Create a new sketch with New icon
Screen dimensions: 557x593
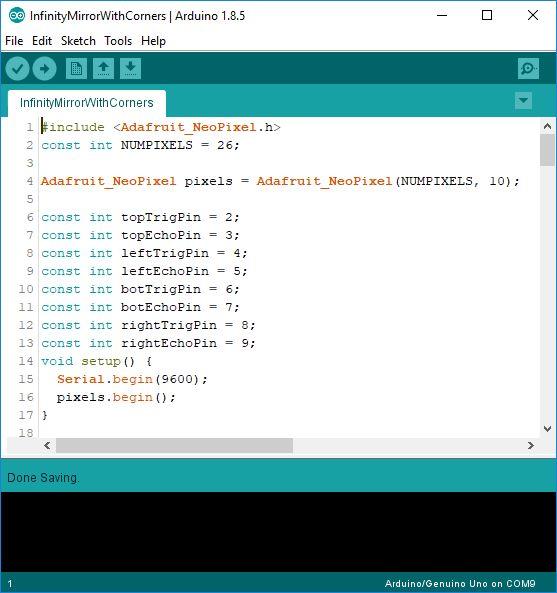[x=76, y=68]
